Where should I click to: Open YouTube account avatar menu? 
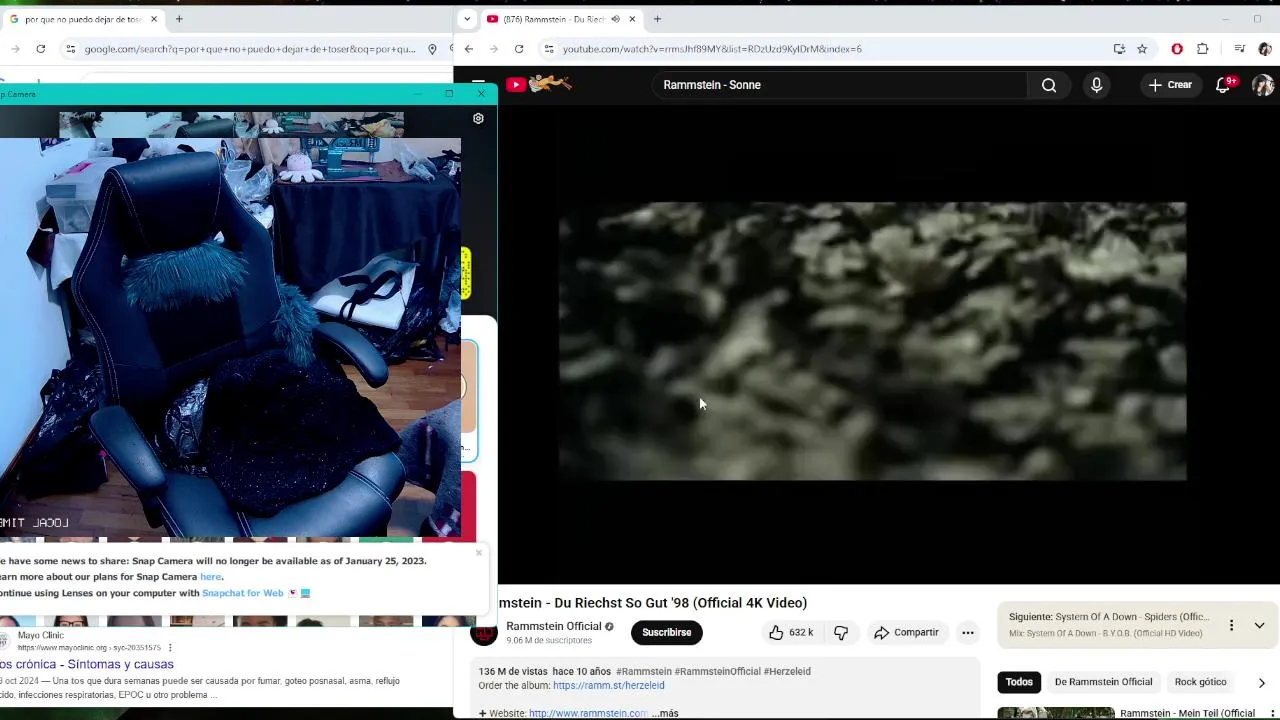(x=1263, y=85)
